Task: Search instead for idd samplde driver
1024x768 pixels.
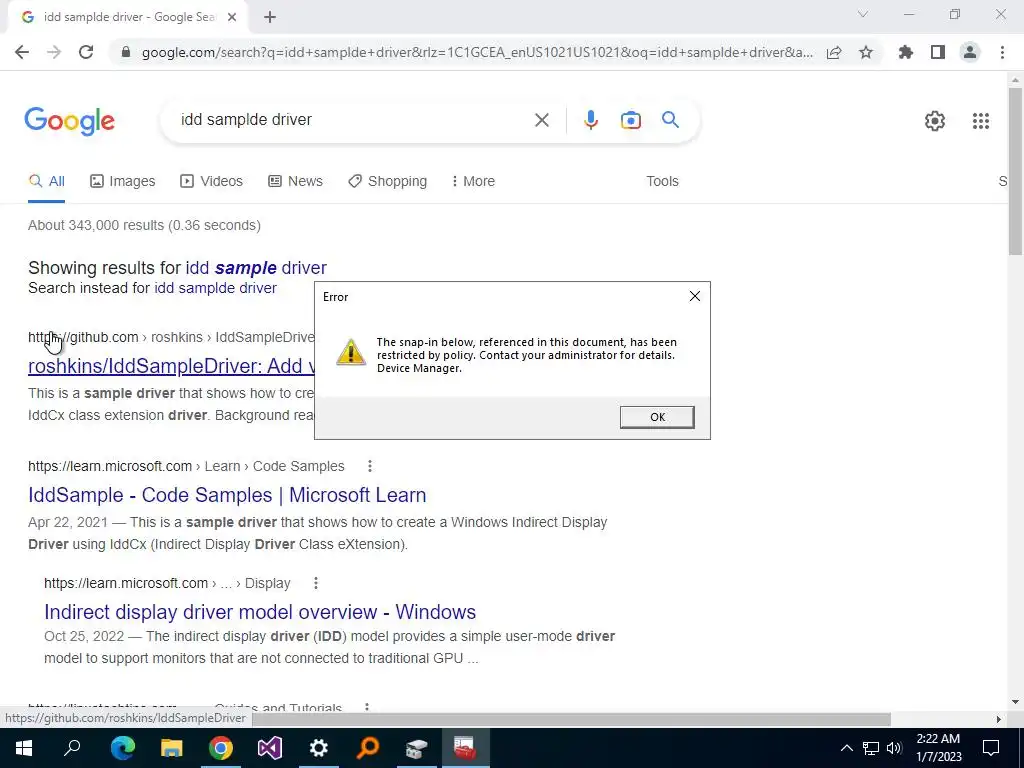Action: point(216,288)
